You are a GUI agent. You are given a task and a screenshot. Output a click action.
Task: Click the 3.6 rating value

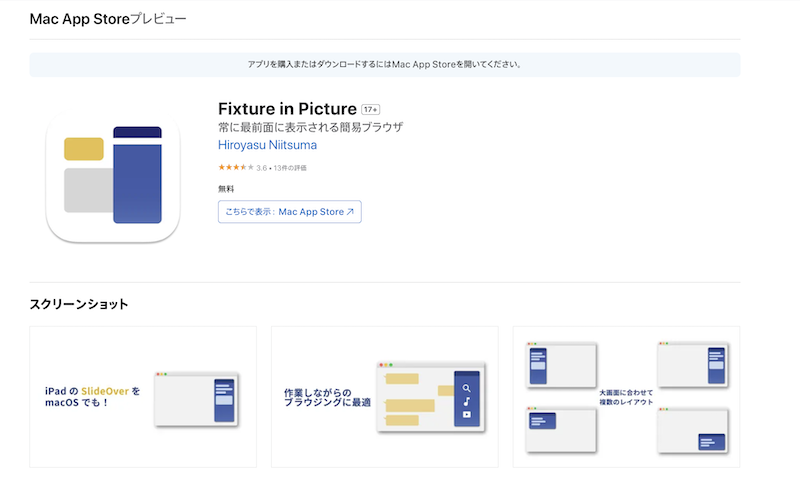point(261,168)
